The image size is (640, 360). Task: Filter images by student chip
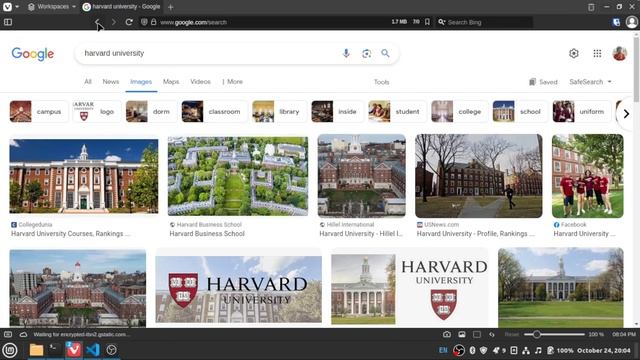point(397,111)
